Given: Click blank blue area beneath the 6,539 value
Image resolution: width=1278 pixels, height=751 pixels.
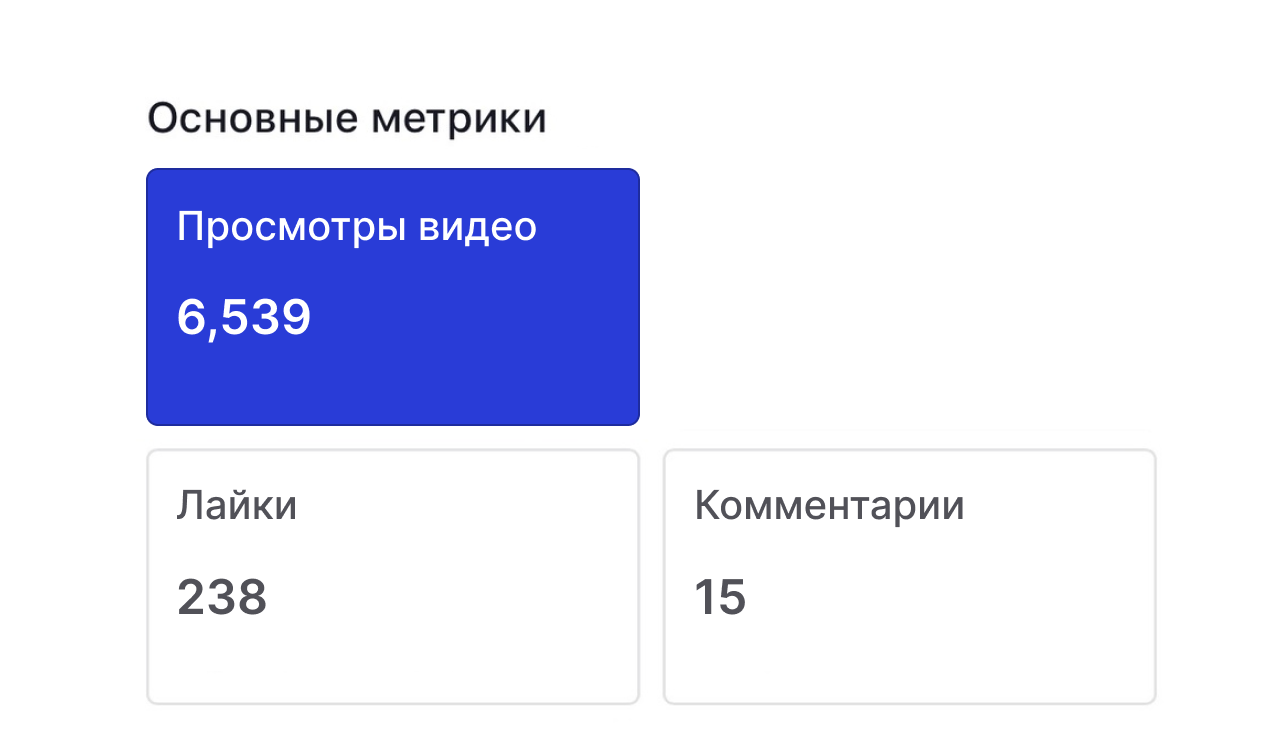Looking at the screenshot, I should 392,385.
